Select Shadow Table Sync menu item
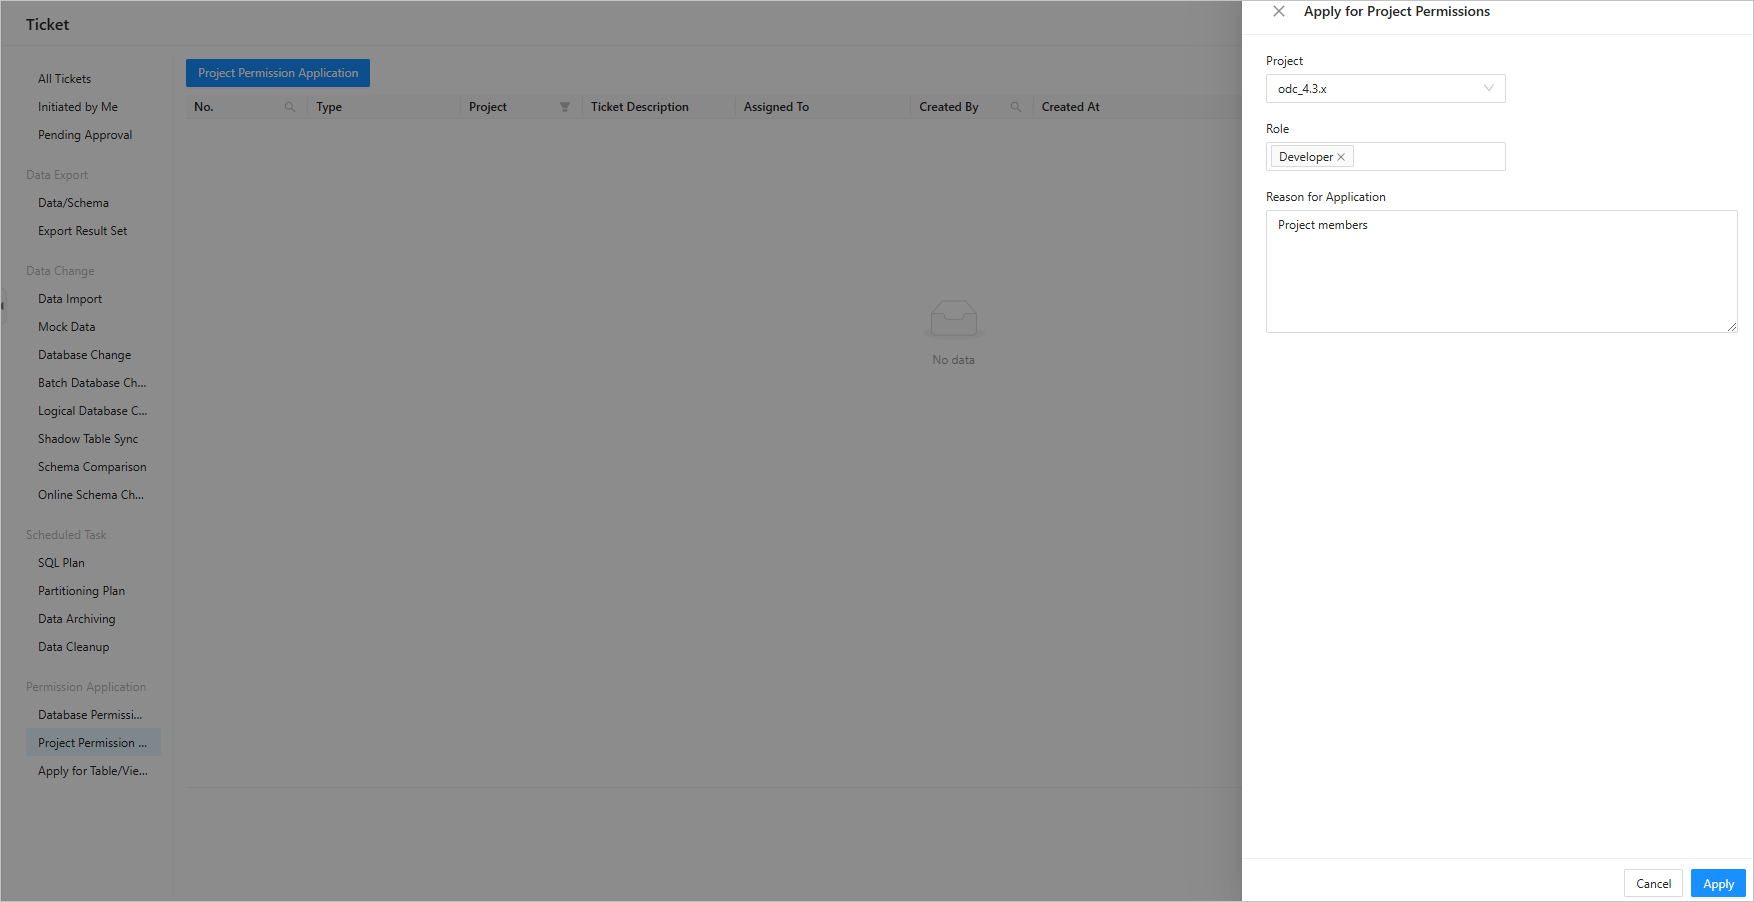 [88, 439]
